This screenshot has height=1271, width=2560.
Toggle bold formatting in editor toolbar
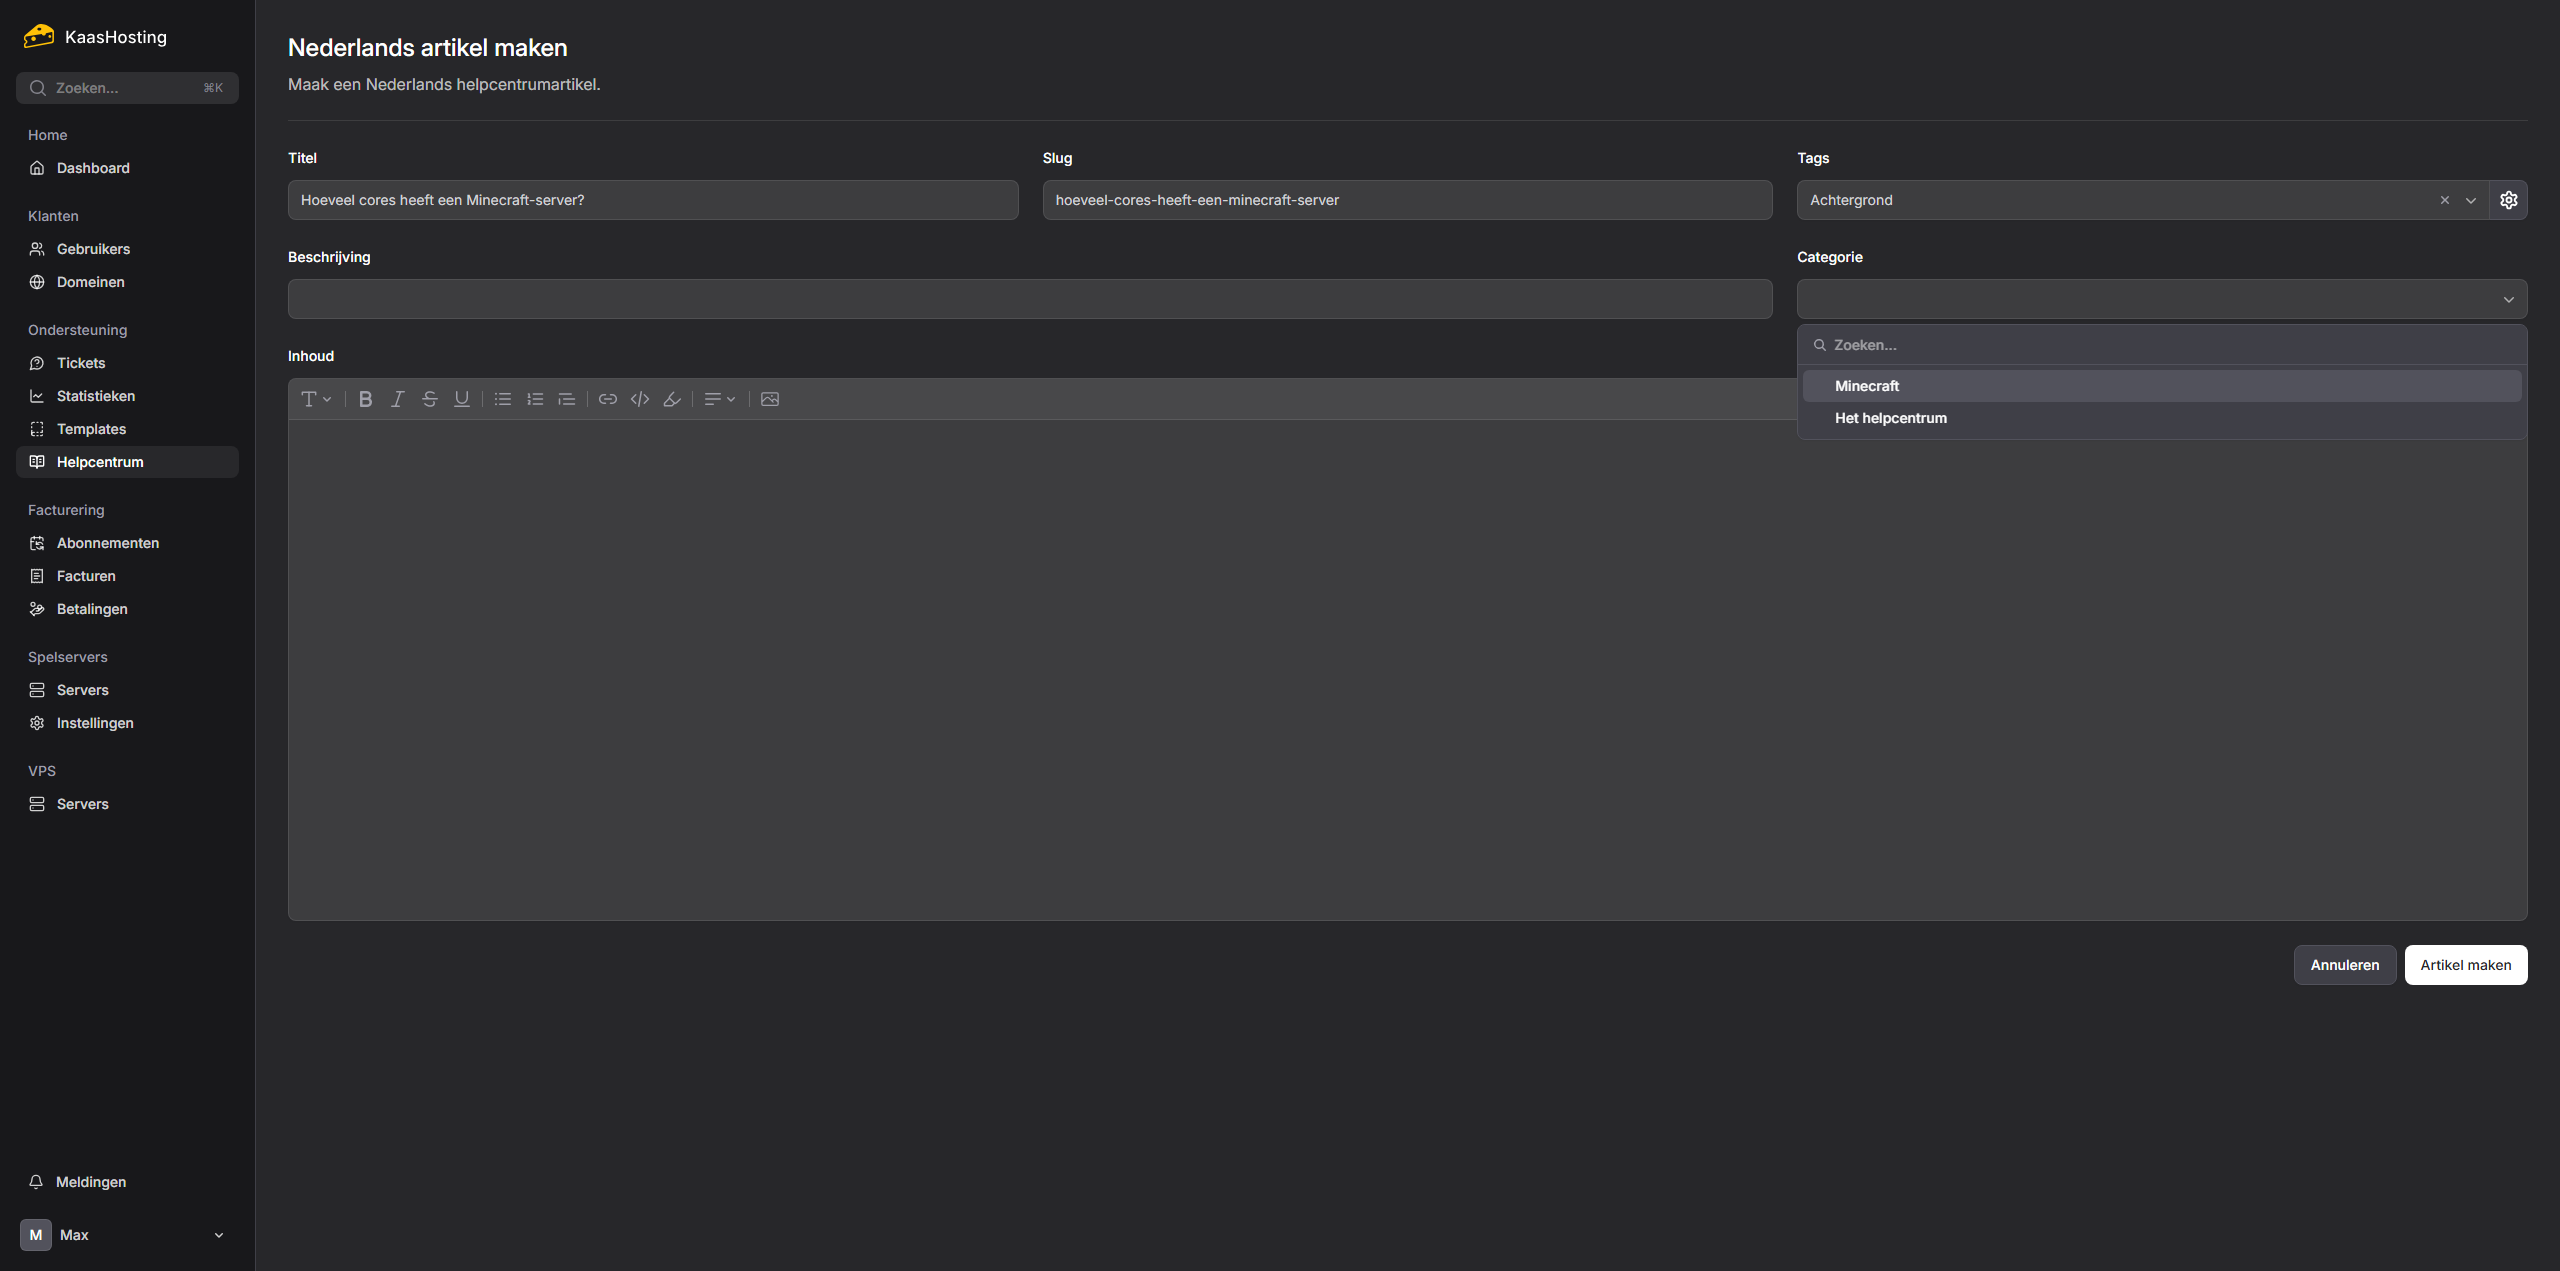click(x=366, y=399)
